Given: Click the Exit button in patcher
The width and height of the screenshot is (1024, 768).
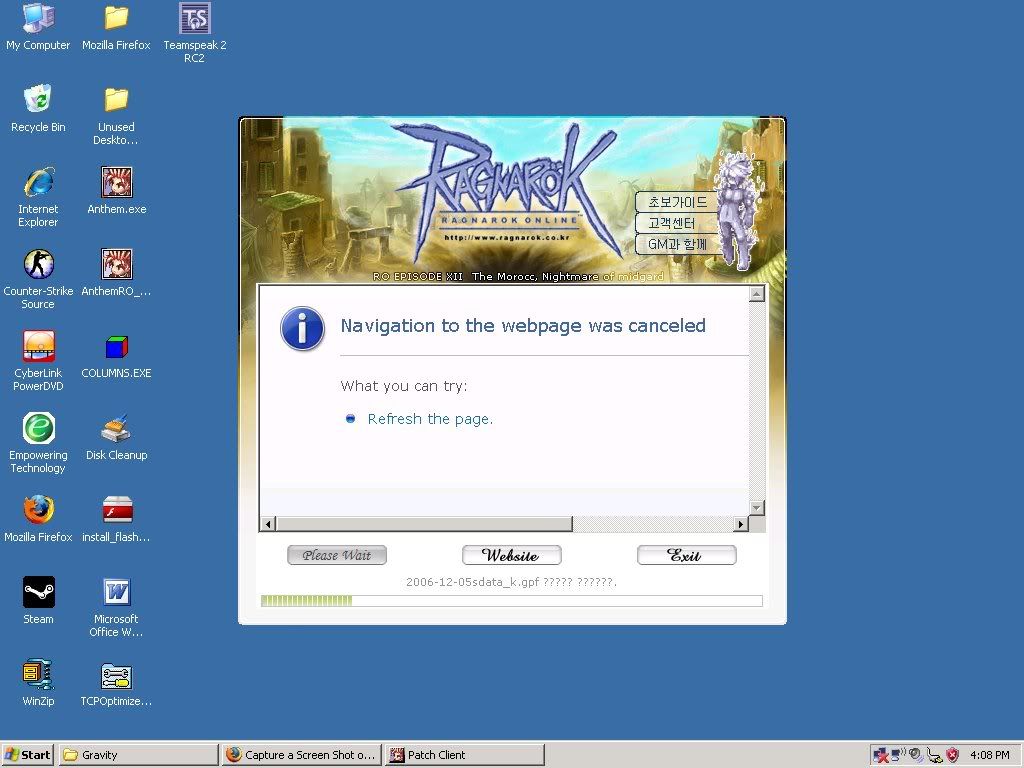Looking at the screenshot, I should 686,555.
